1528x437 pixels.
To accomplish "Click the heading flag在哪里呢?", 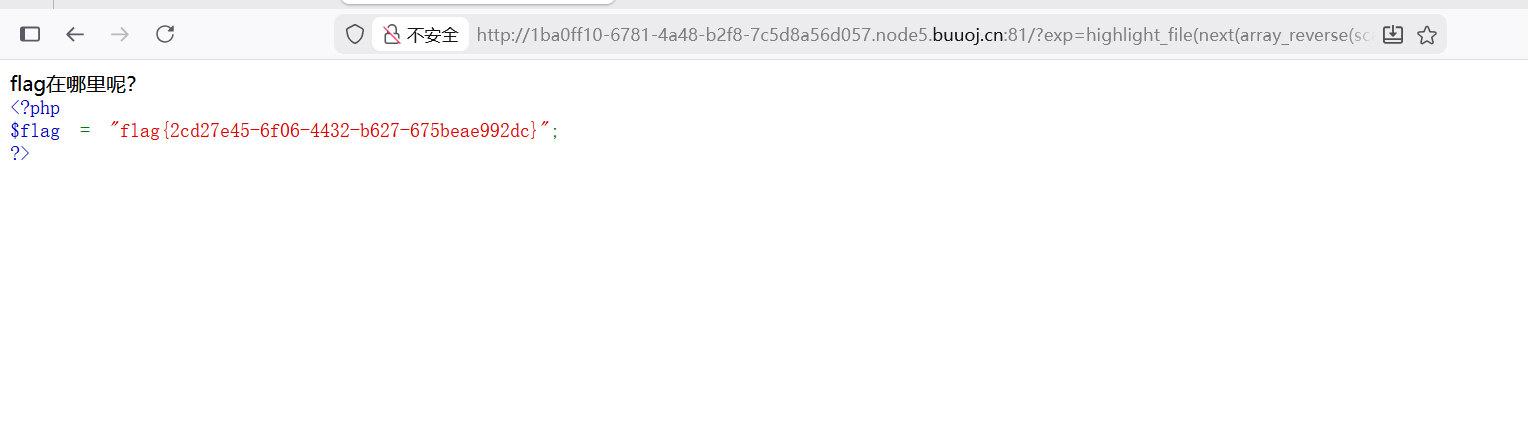I will click(x=73, y=85).
